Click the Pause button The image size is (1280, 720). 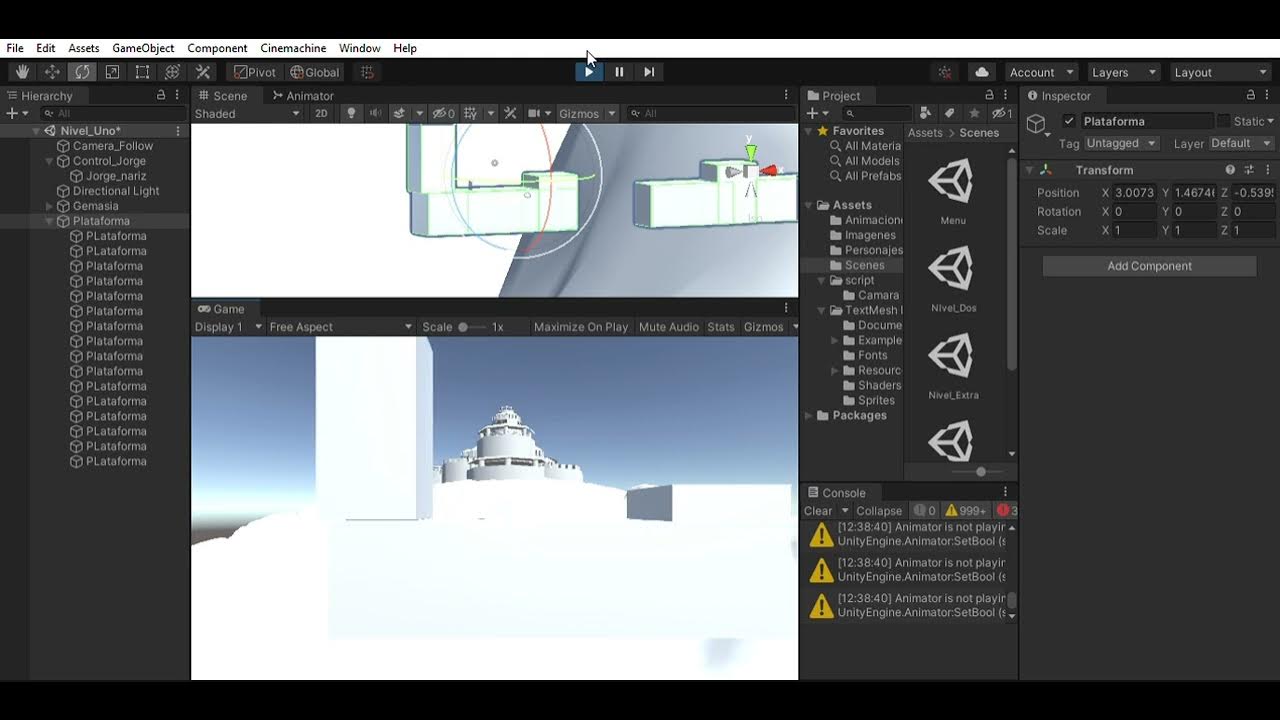click(619, 72)
